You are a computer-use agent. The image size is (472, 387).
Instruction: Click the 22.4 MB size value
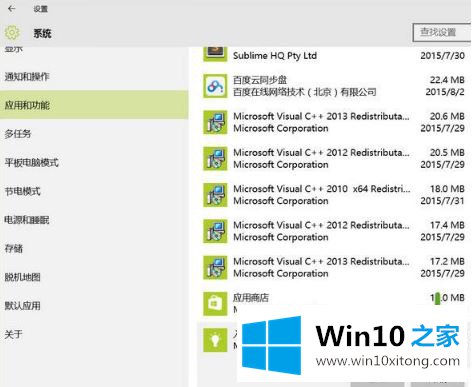447,80
